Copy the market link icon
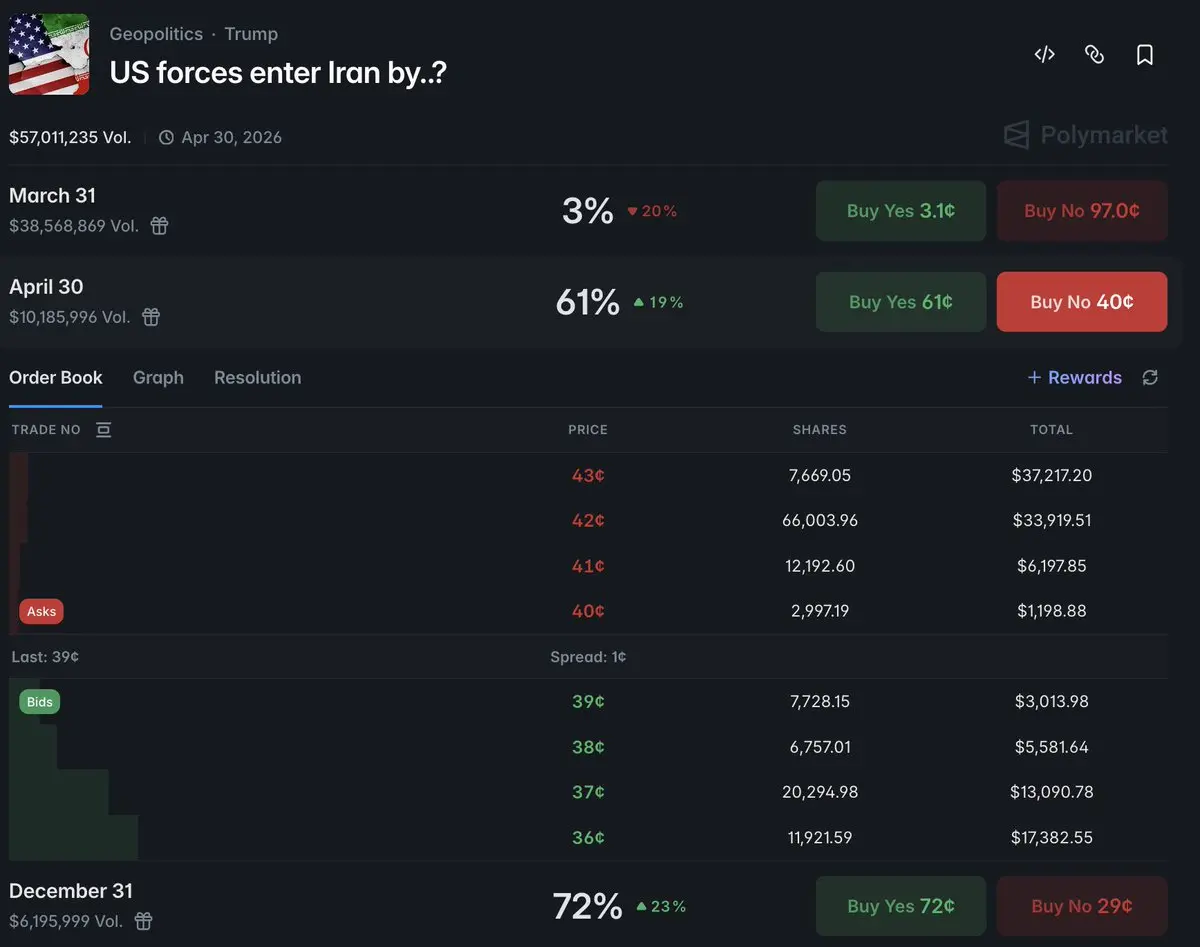 pyautogui.click(x=1094, y=55)
